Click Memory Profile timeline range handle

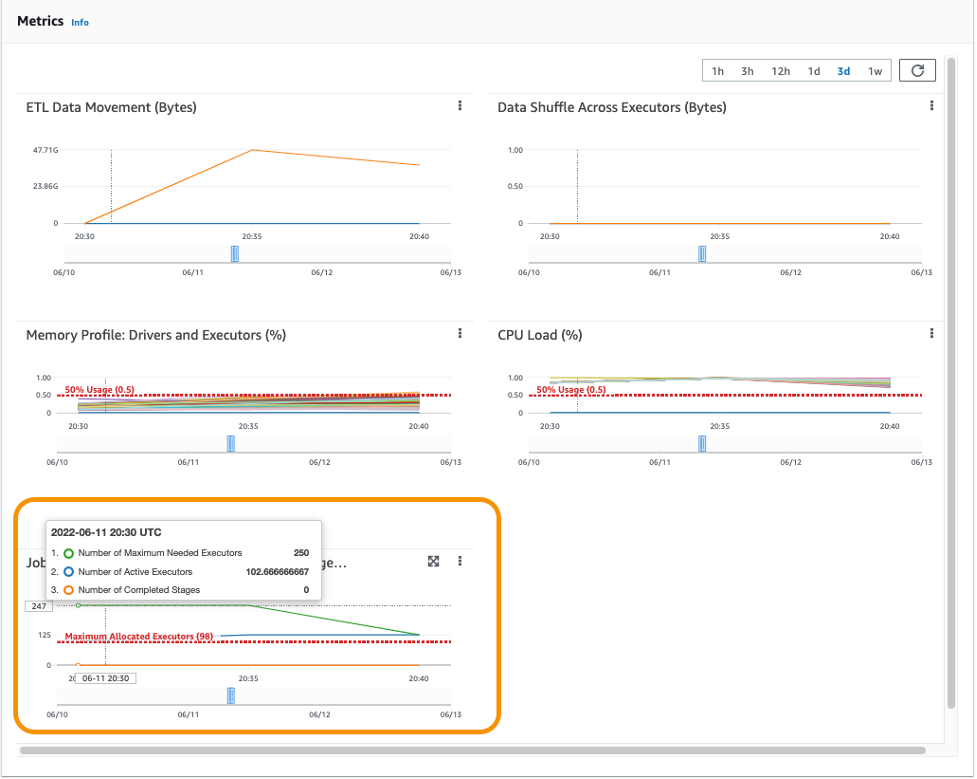231,444
